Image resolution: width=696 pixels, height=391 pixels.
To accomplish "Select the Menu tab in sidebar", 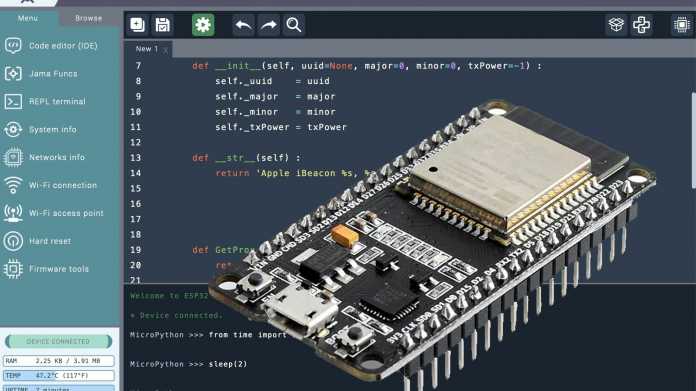I will click(x=28, y=18).
